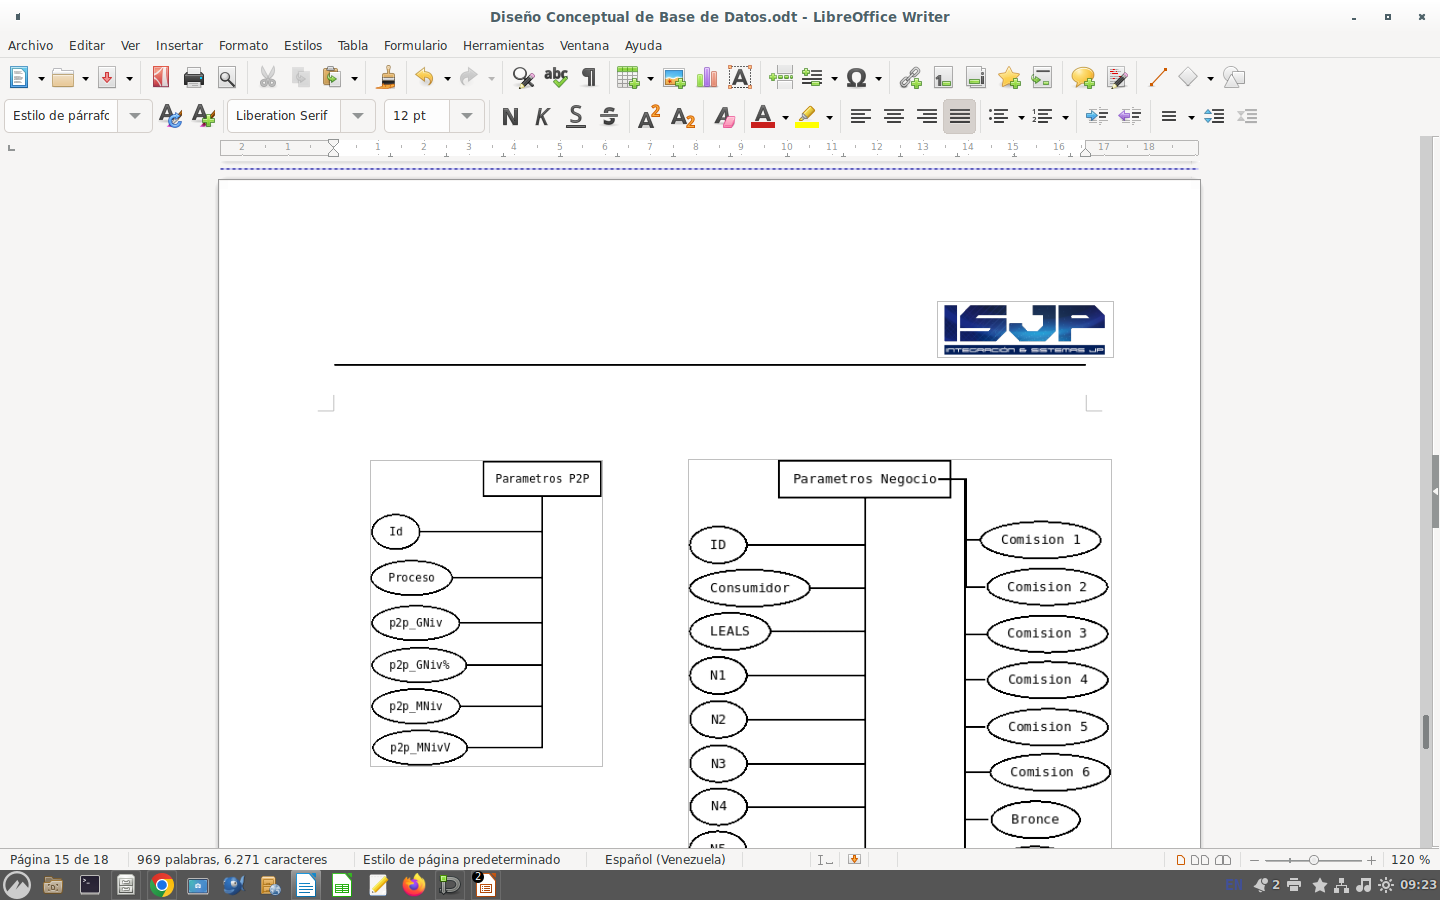The image size is (1440, 900).
Task: Click language Español (Venezuela) in status bar
Action: tap(665, 859)
